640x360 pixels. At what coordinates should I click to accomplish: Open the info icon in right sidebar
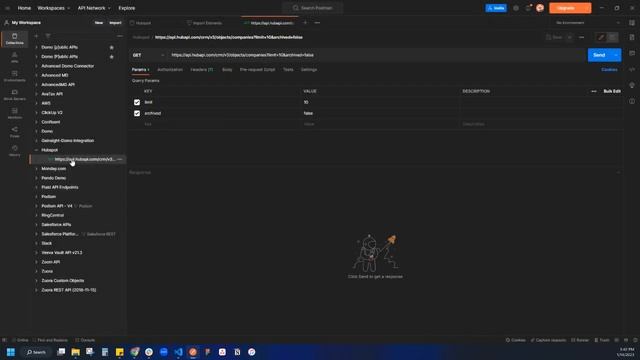tap(632, 101)
